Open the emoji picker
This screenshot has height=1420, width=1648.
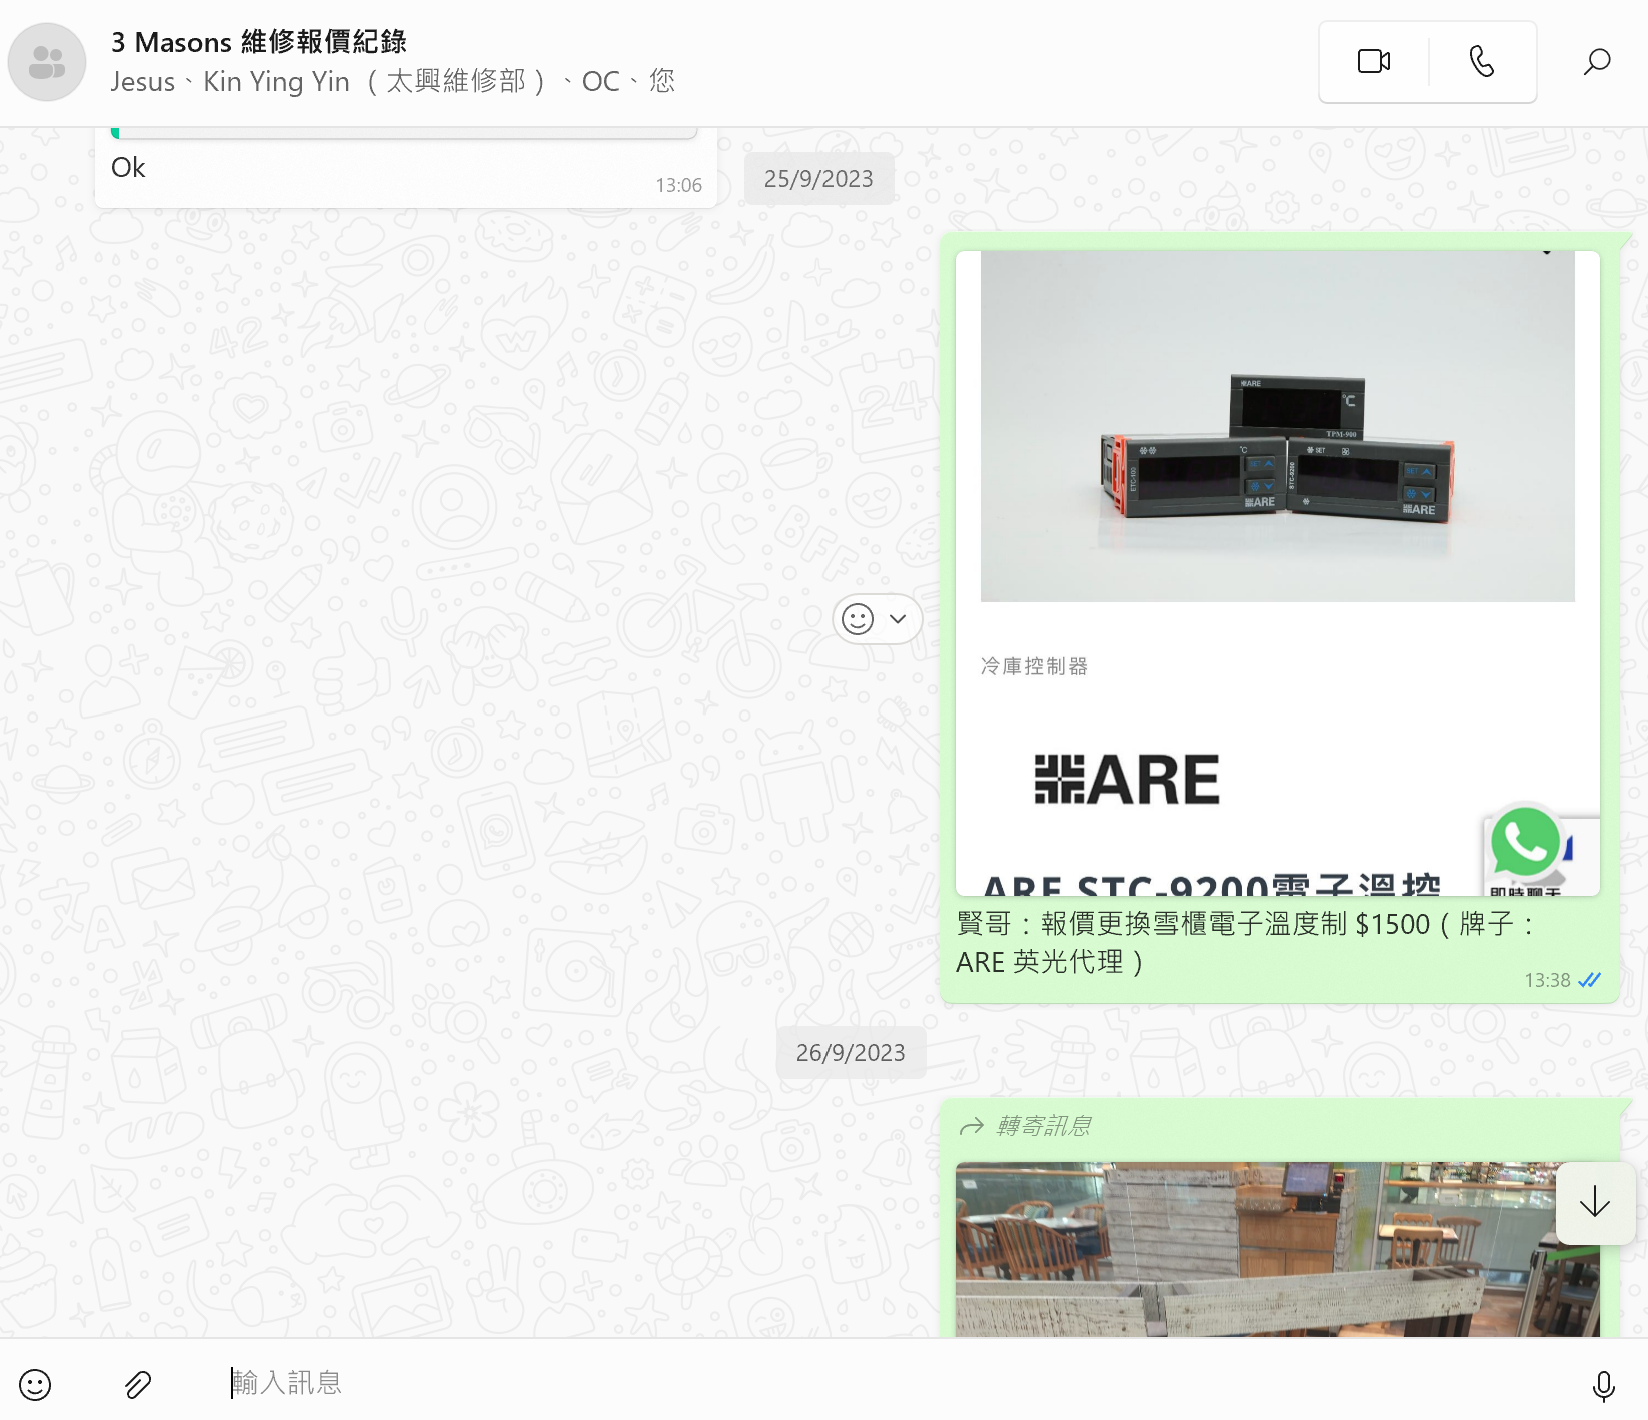tap(35, 1384)
